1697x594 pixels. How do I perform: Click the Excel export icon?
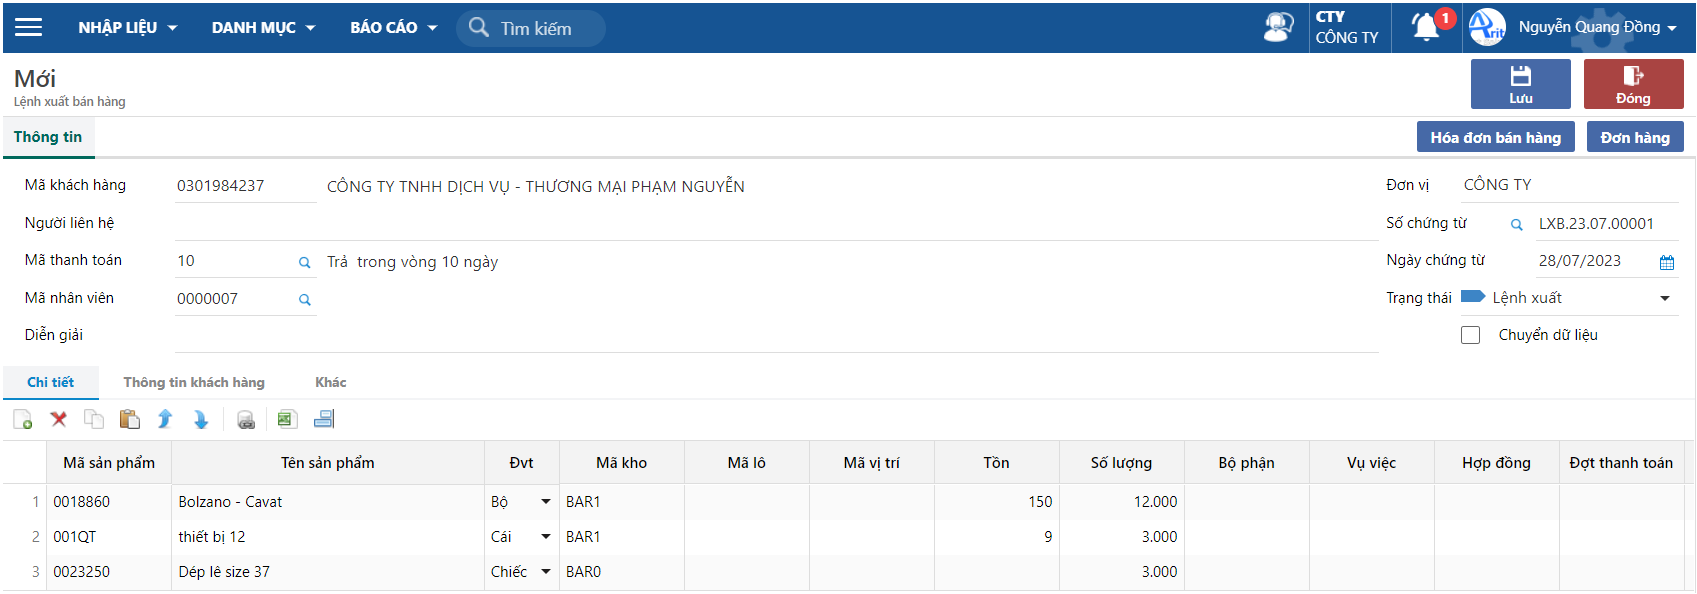click(x=286, y=420)
